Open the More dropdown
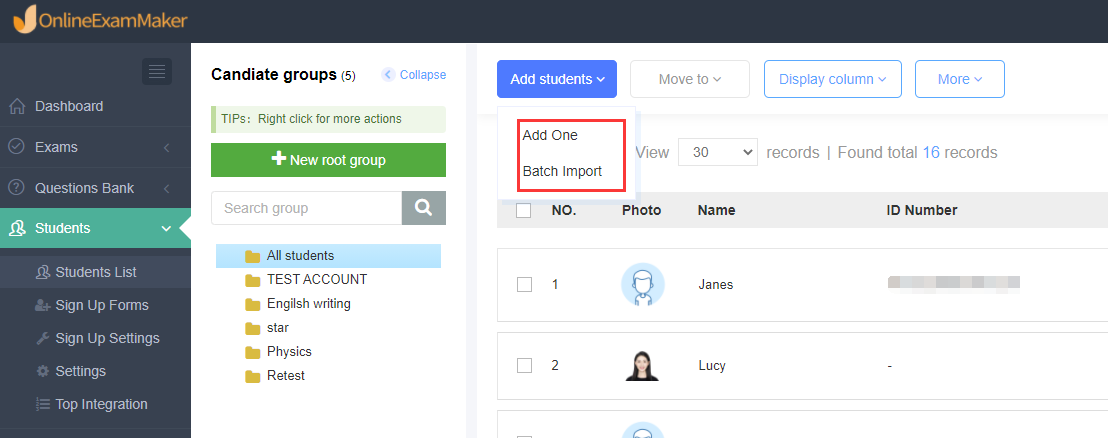Viewport: 1108px width, 438px height. (x=960, y=79)
